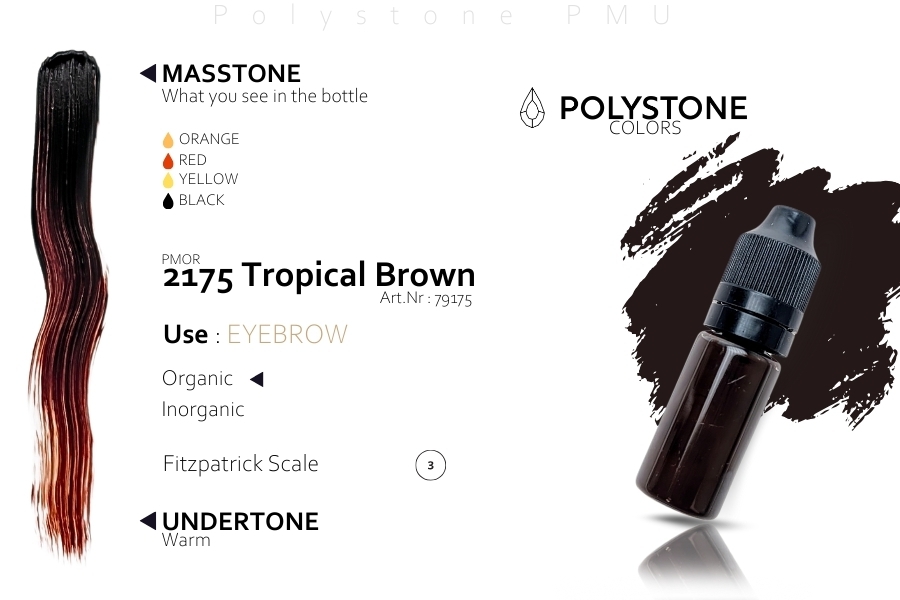Screen dimensions: 900x600
Task: Click the Polystone gem logo icon
Action: click(x=532, y=107)
